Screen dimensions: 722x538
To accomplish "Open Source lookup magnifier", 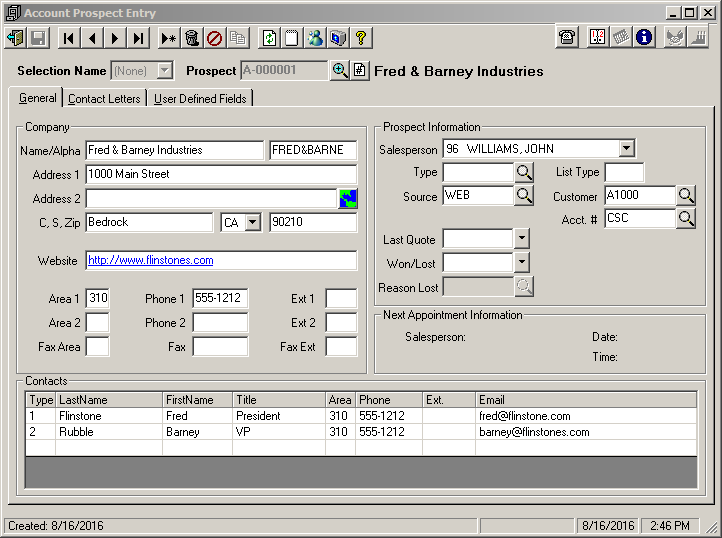I will click(524, 195).
